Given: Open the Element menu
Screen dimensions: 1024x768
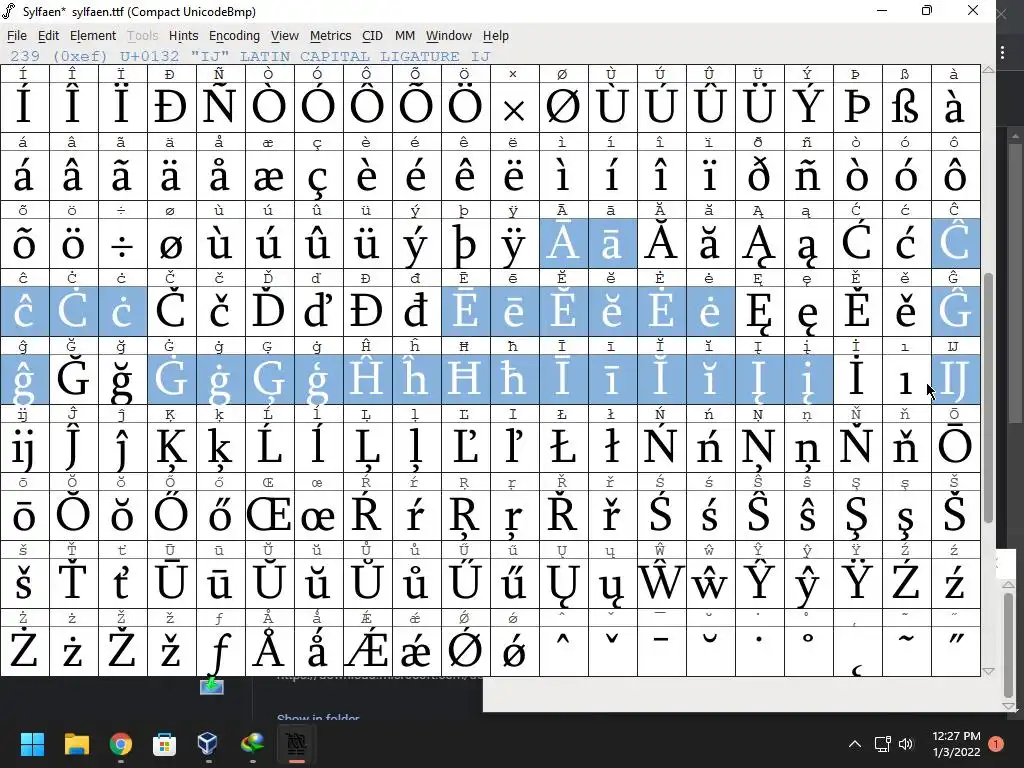Looking at the screenshot, I should pos(93,36).
